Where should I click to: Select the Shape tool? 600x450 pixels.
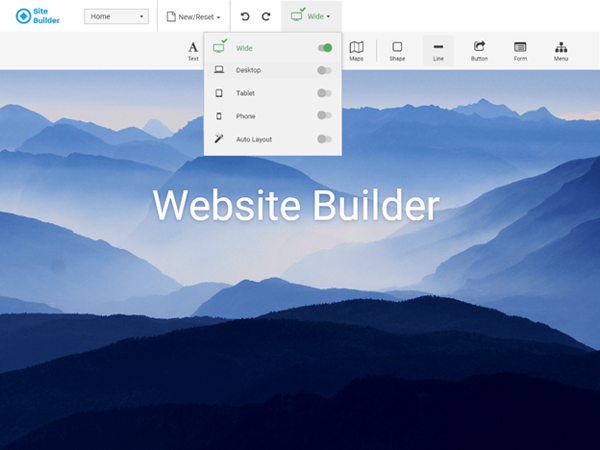tap(397, 51)
